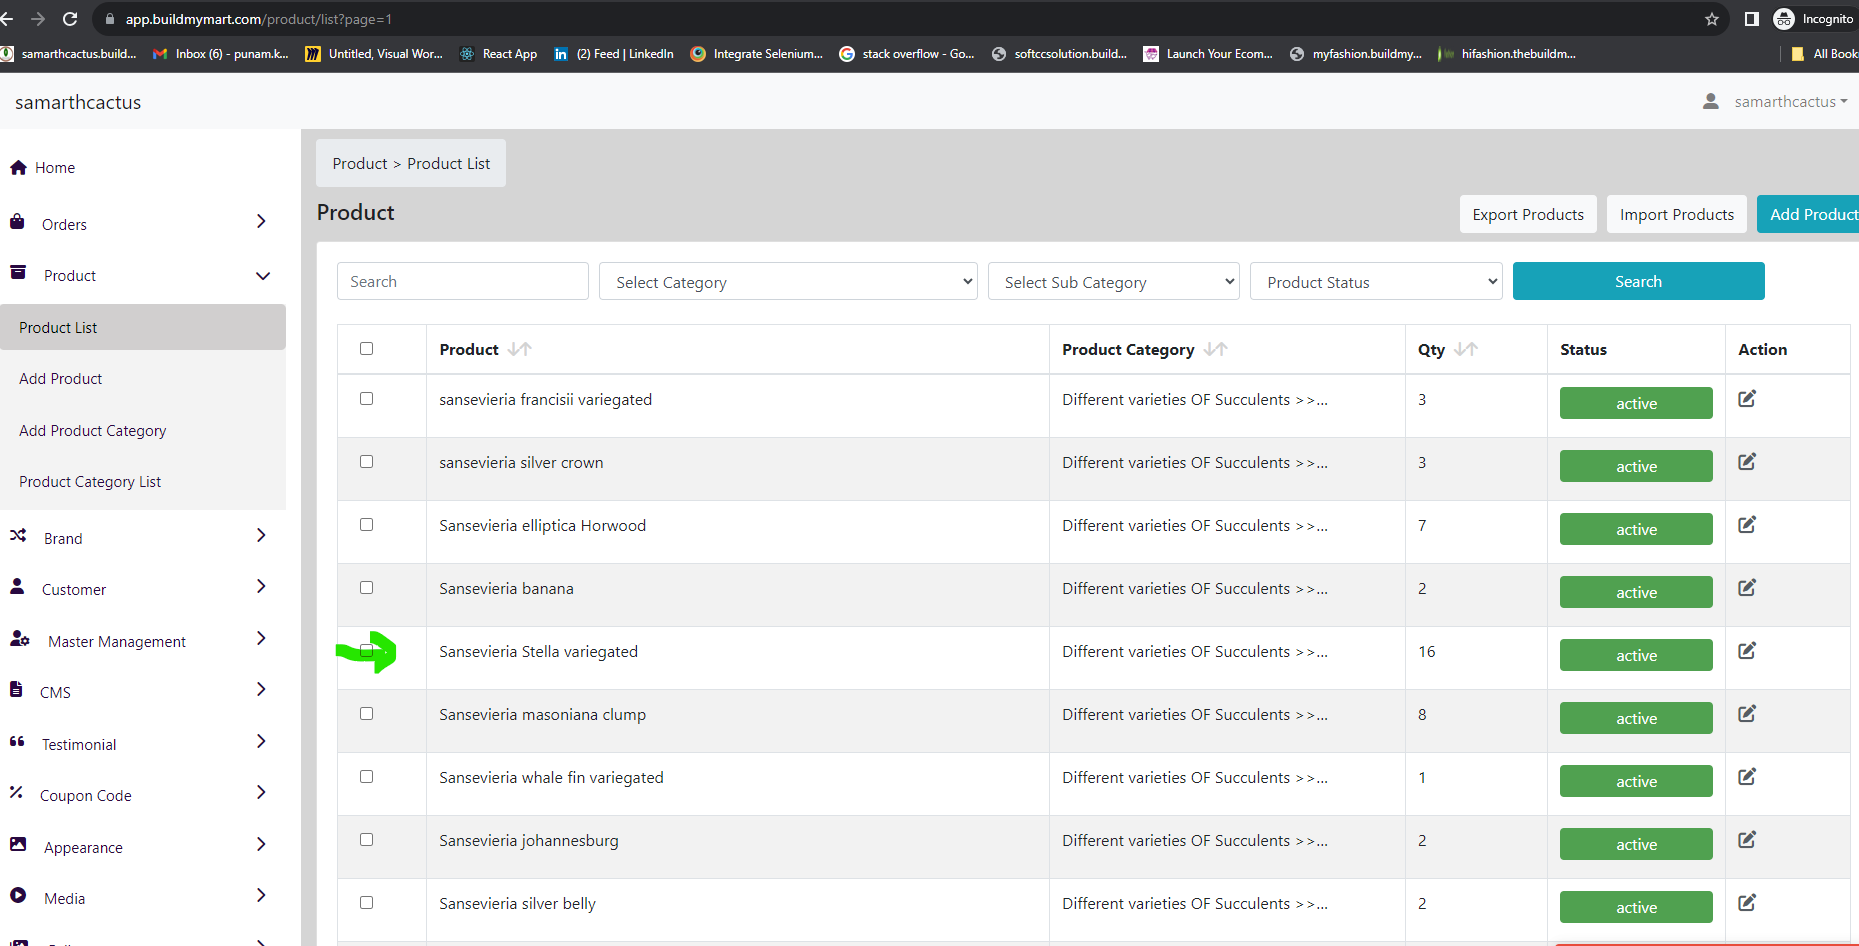This screenshot has width=1859, height=946.
Task: Open Product List sidebar item
Action: coord(143,327)
